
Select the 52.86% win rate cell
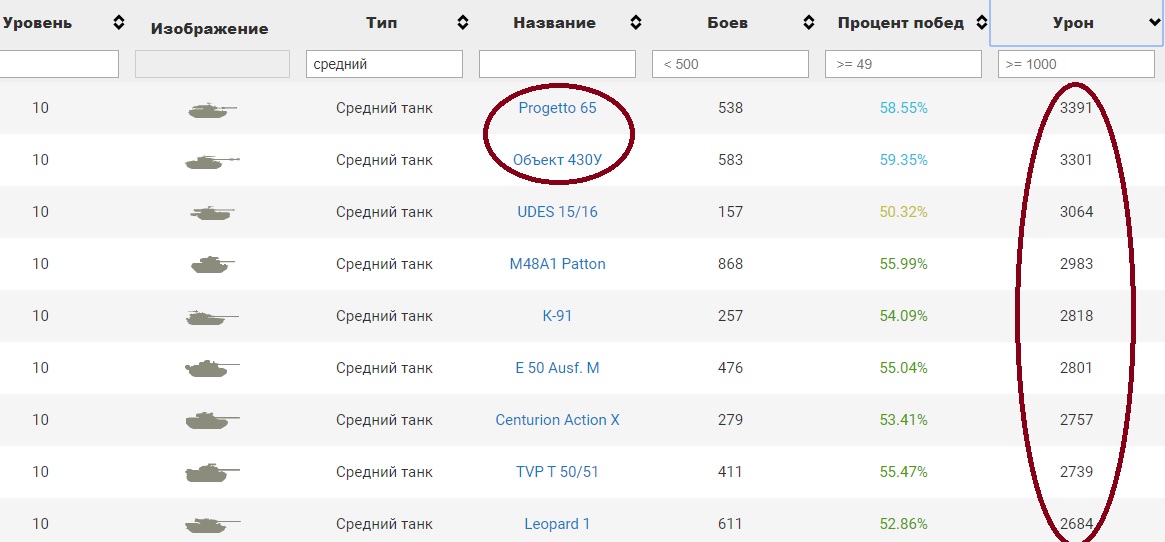point(903,524)
